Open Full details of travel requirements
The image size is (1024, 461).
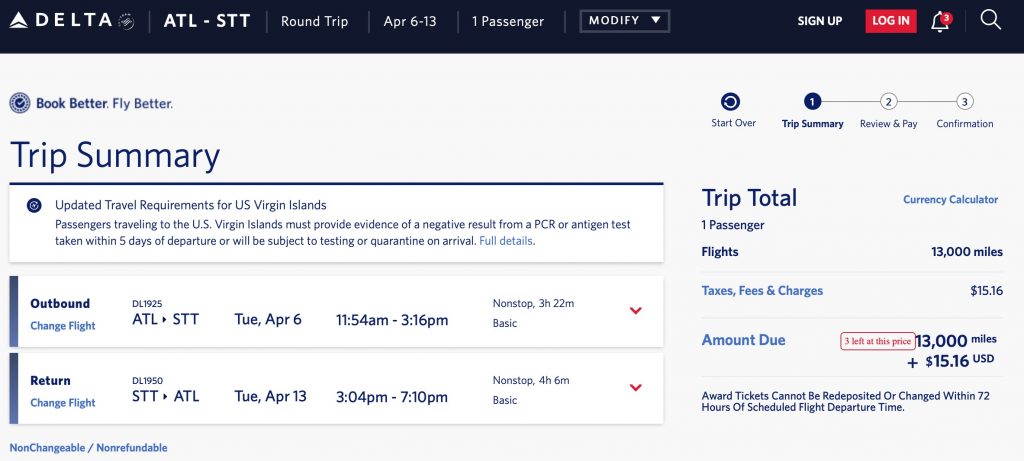point(506,241)
